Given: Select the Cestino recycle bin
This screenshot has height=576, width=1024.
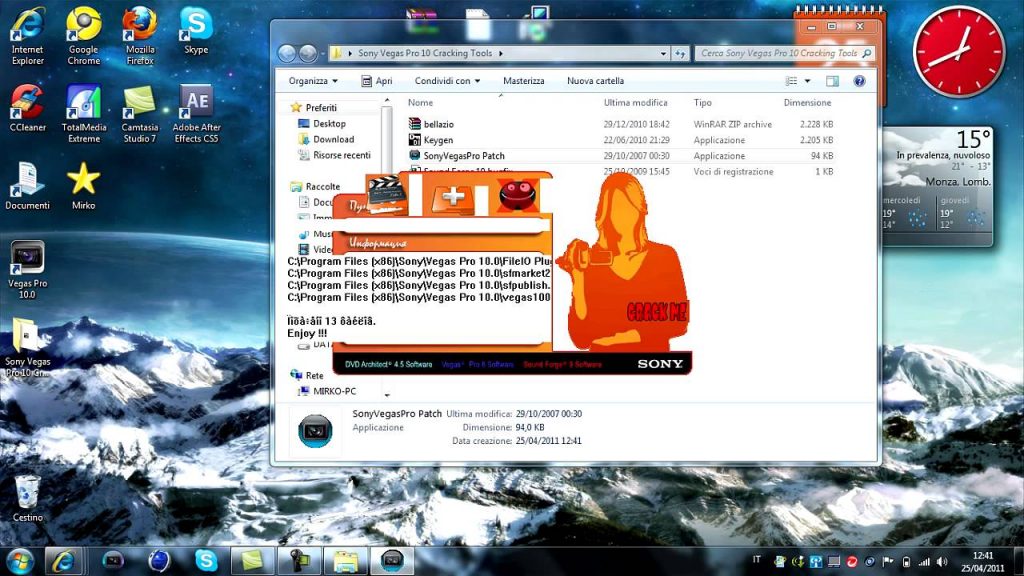Looking at the screenshot, I should click(27, 498).
